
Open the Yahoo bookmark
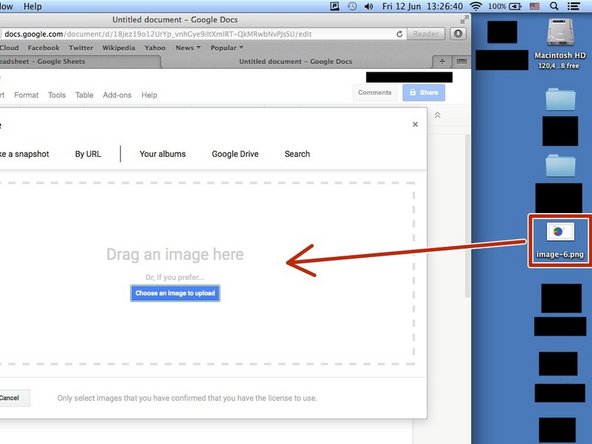coord(155,48)
